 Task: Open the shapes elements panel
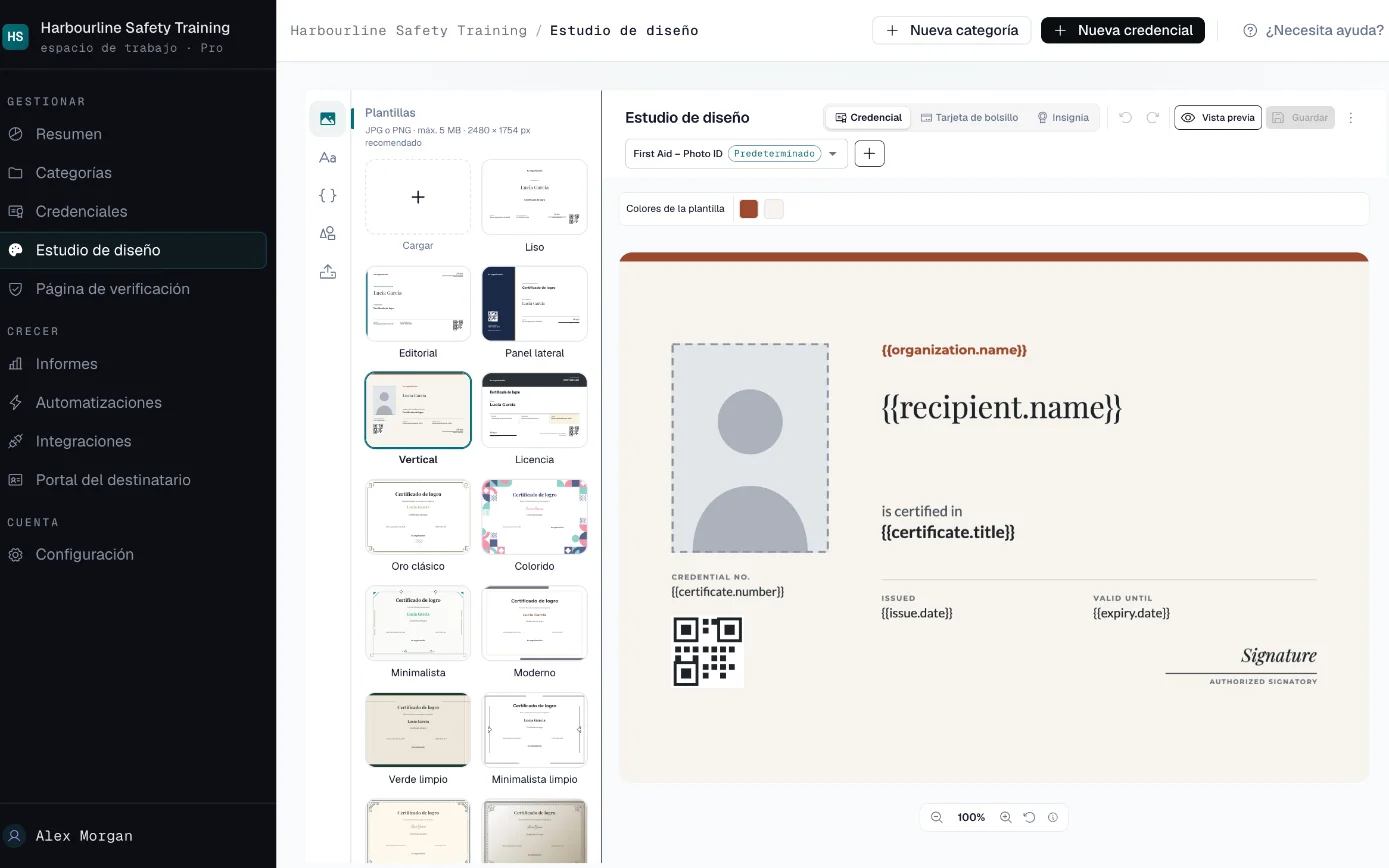(327, 233)
